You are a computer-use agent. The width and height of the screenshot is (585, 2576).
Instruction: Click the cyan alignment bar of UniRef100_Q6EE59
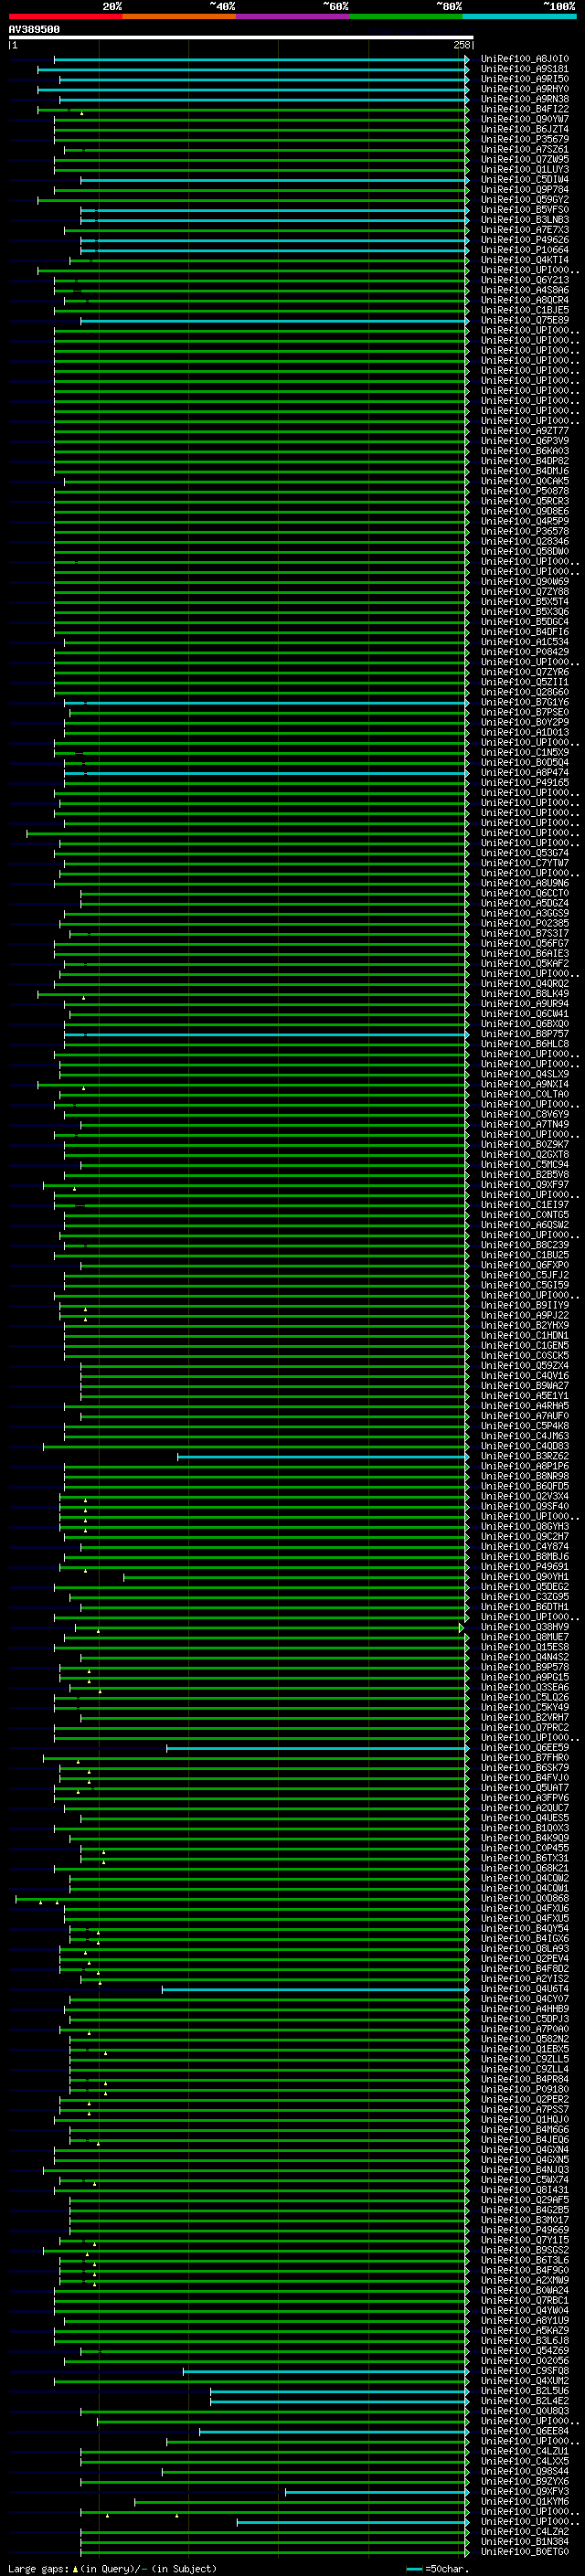(x=317, y=1747)
